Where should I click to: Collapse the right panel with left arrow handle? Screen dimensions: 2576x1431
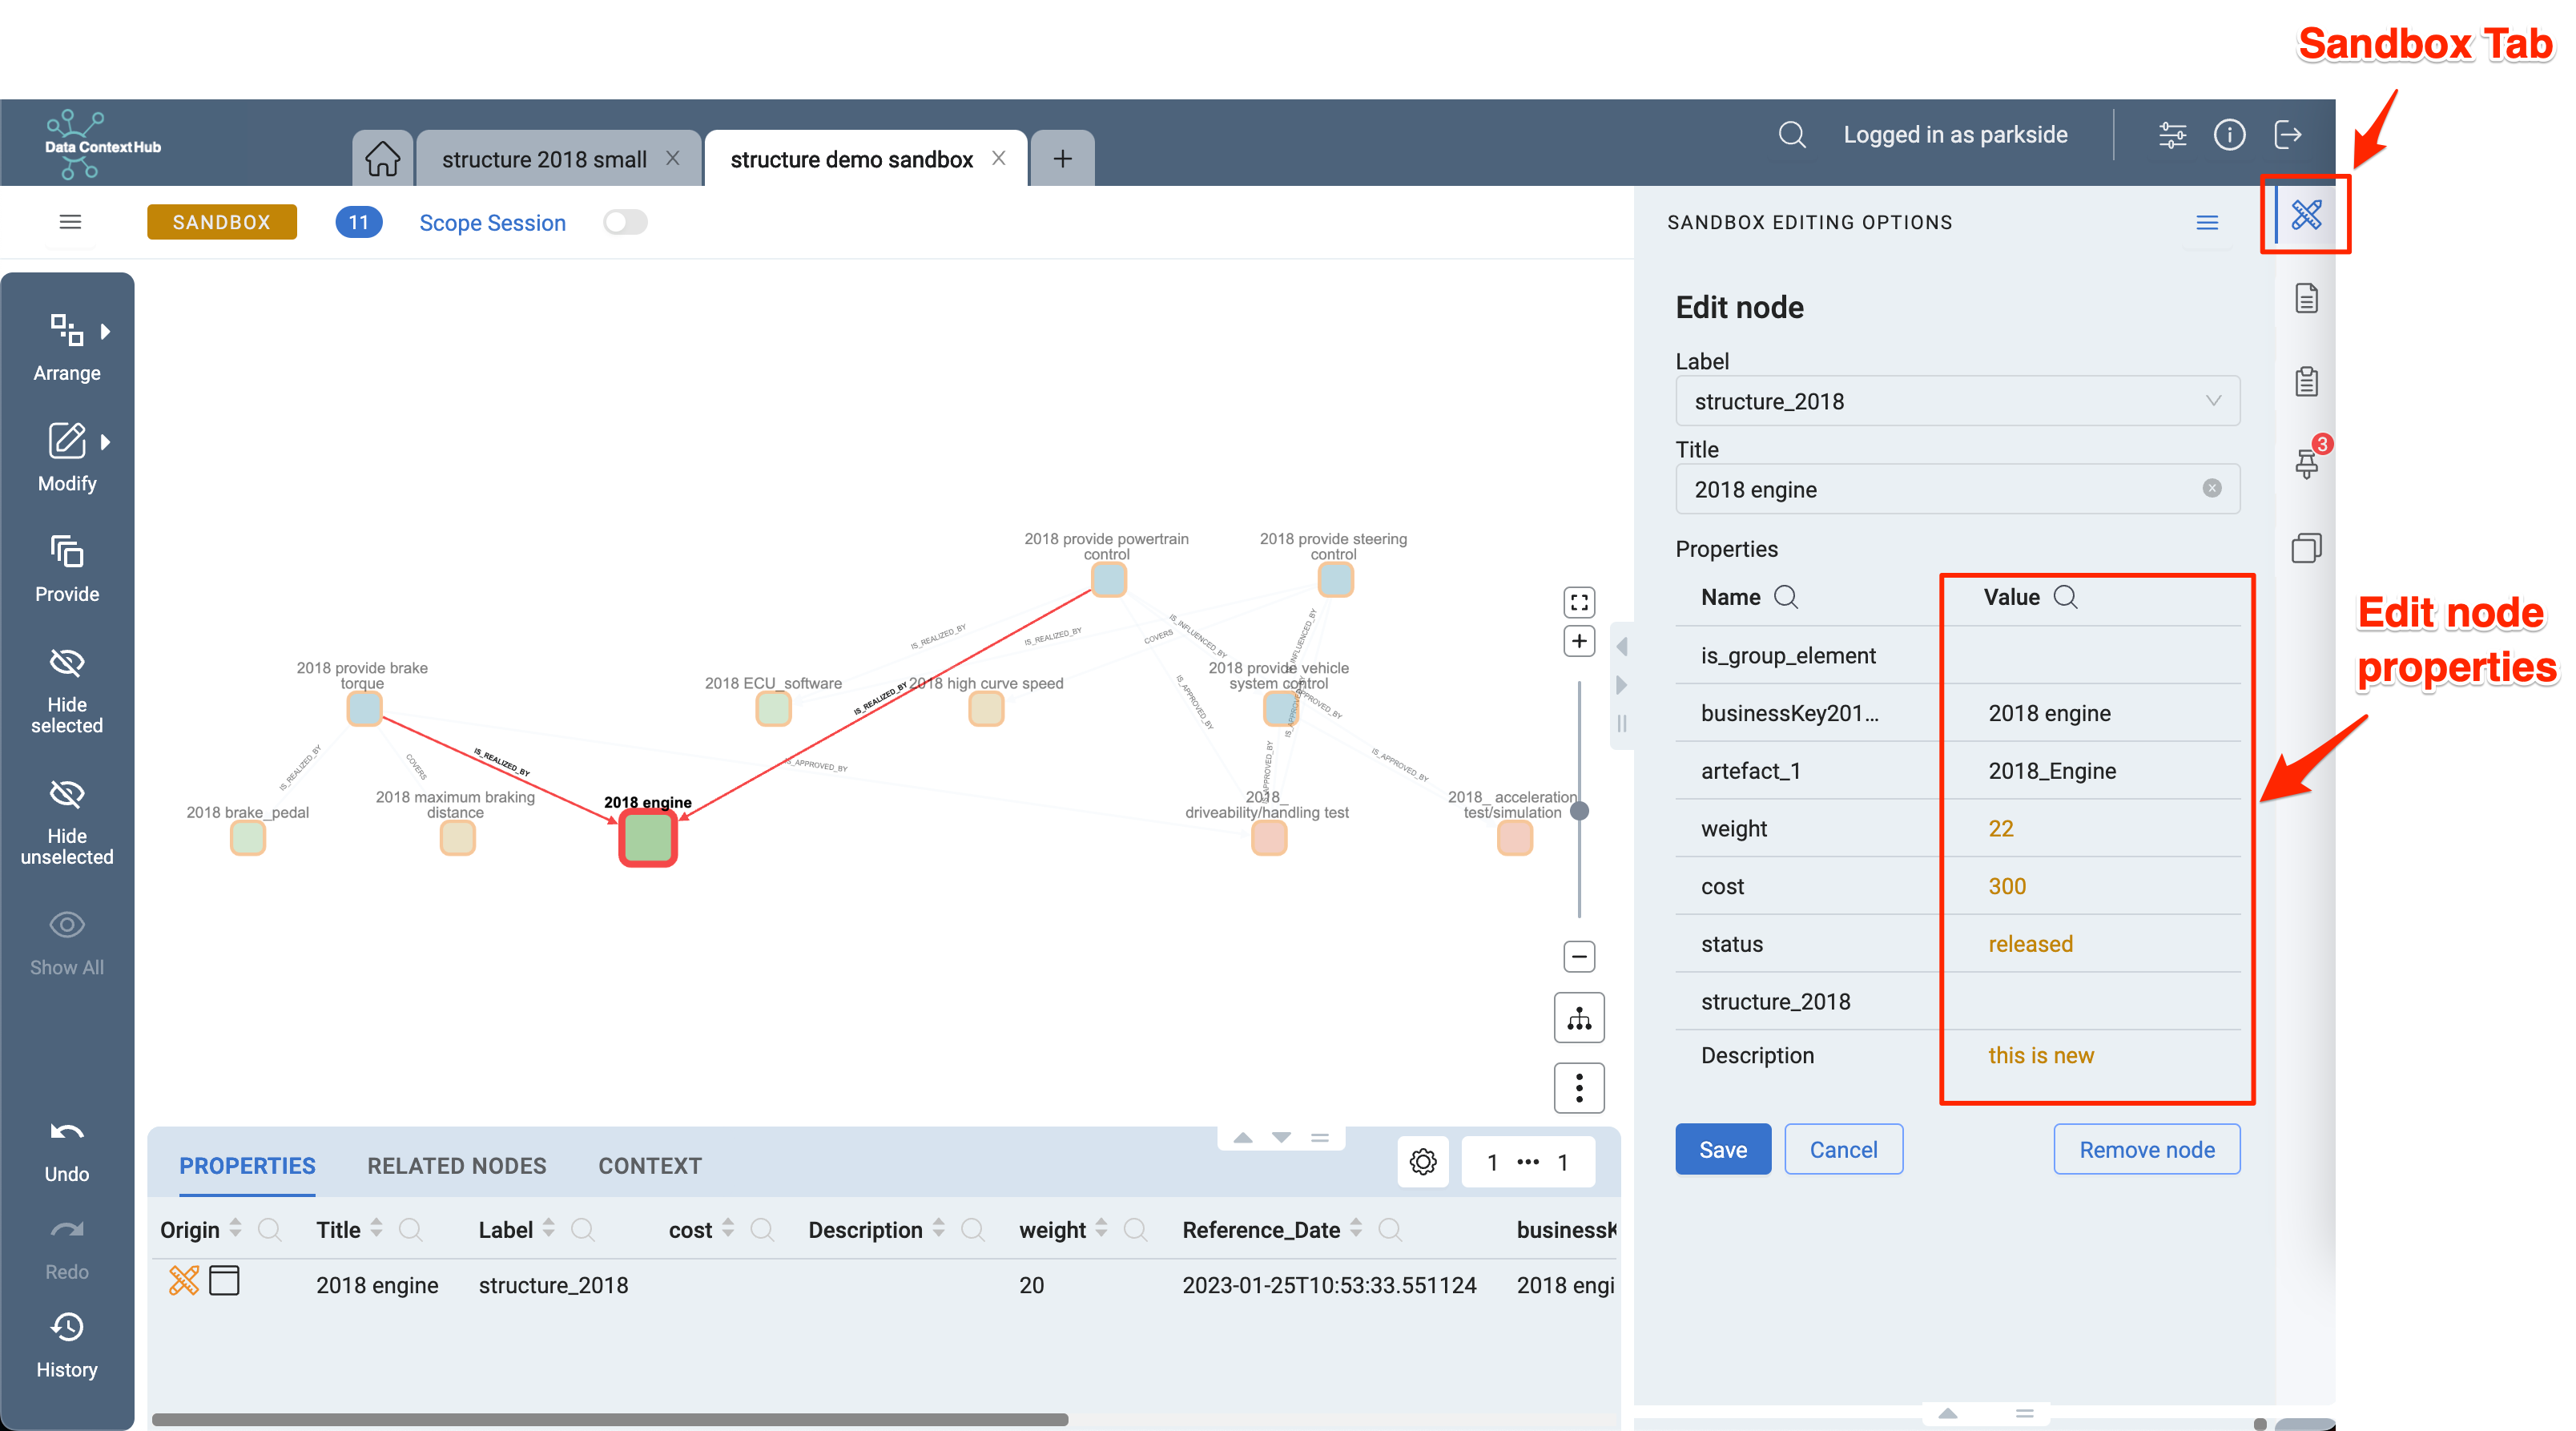[x=1622, y=647]
